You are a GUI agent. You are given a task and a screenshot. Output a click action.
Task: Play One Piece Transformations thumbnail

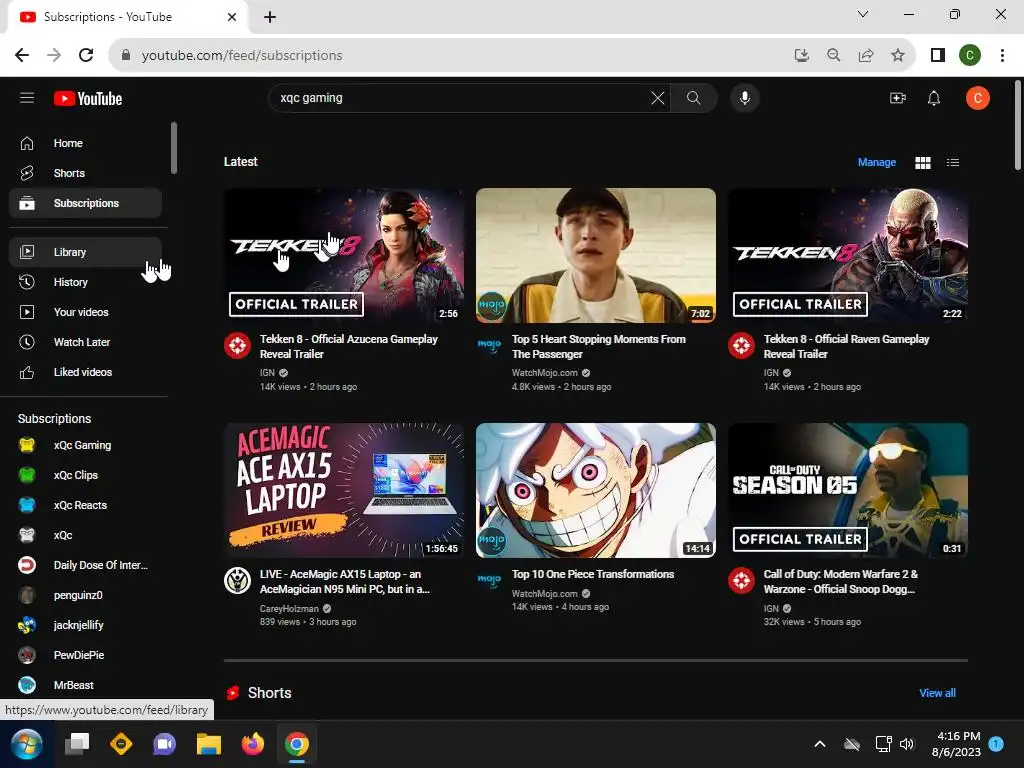[596, 490]
